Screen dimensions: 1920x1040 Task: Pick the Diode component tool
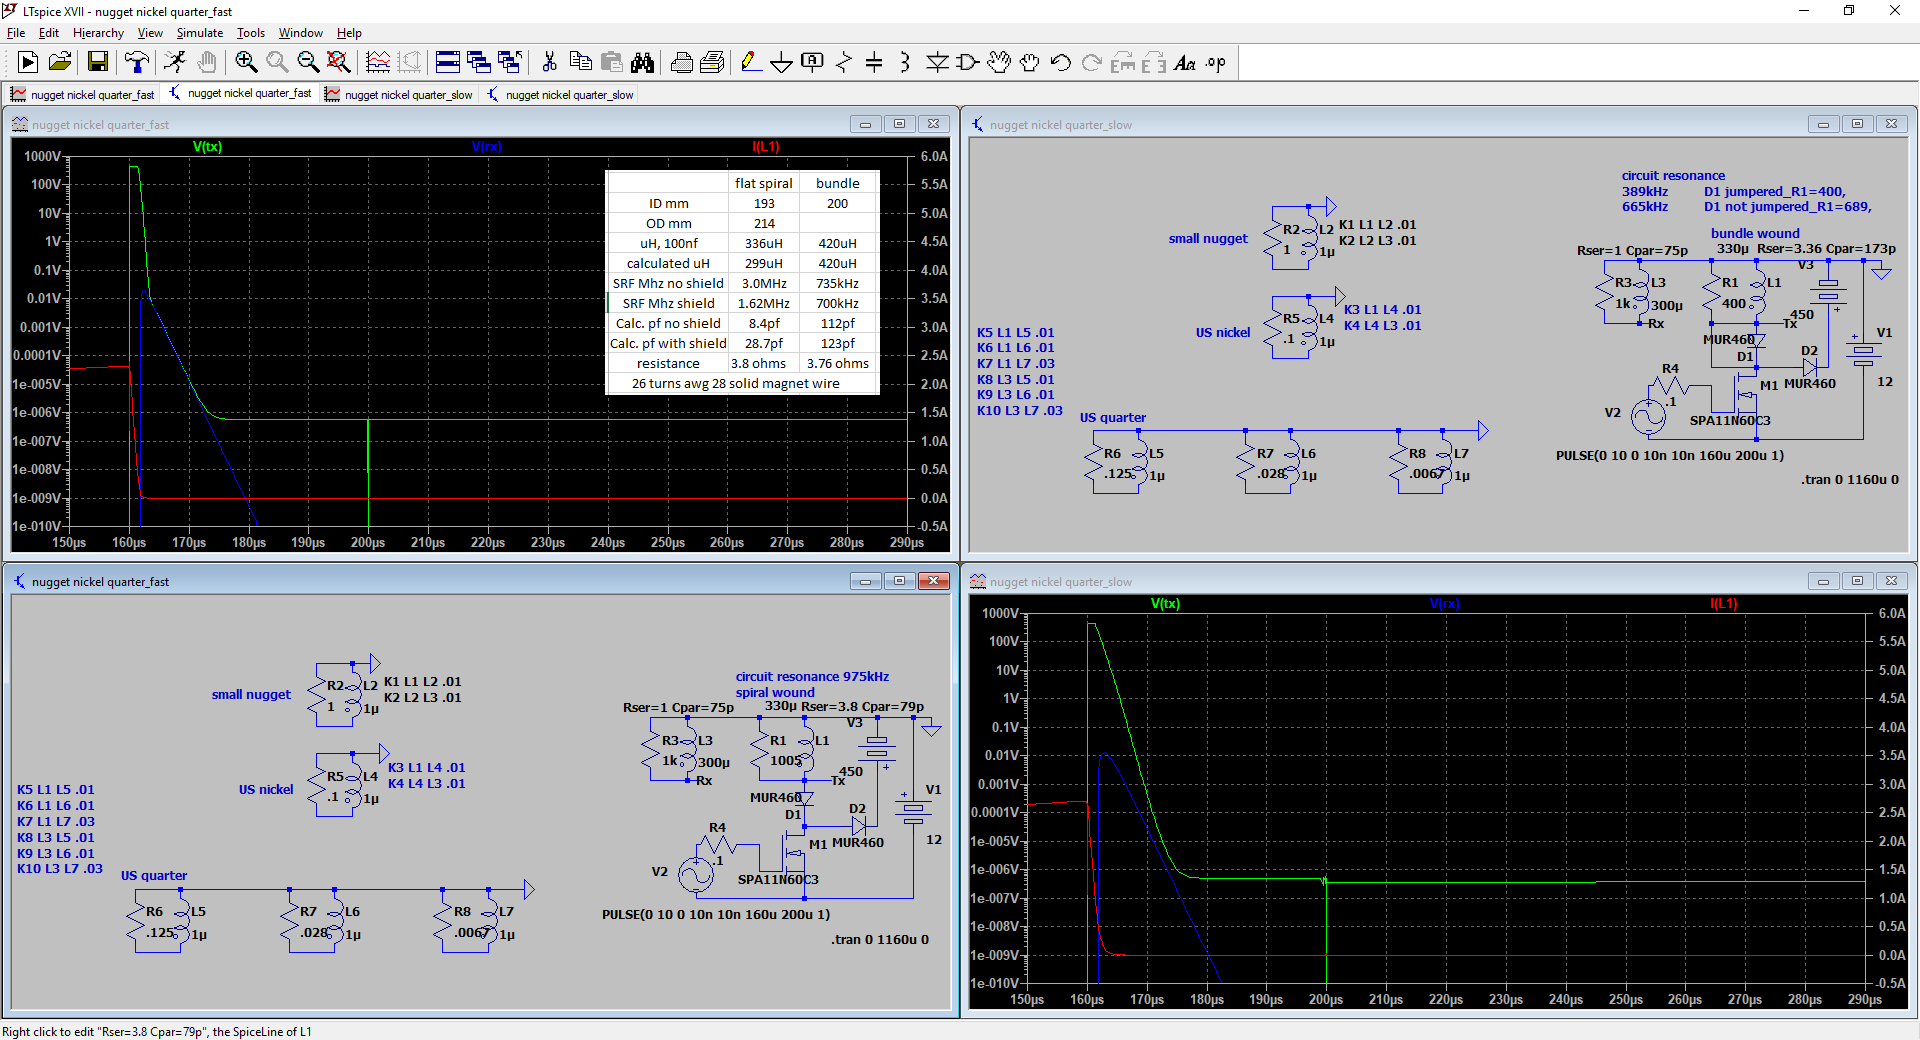(x=937, y=63)
